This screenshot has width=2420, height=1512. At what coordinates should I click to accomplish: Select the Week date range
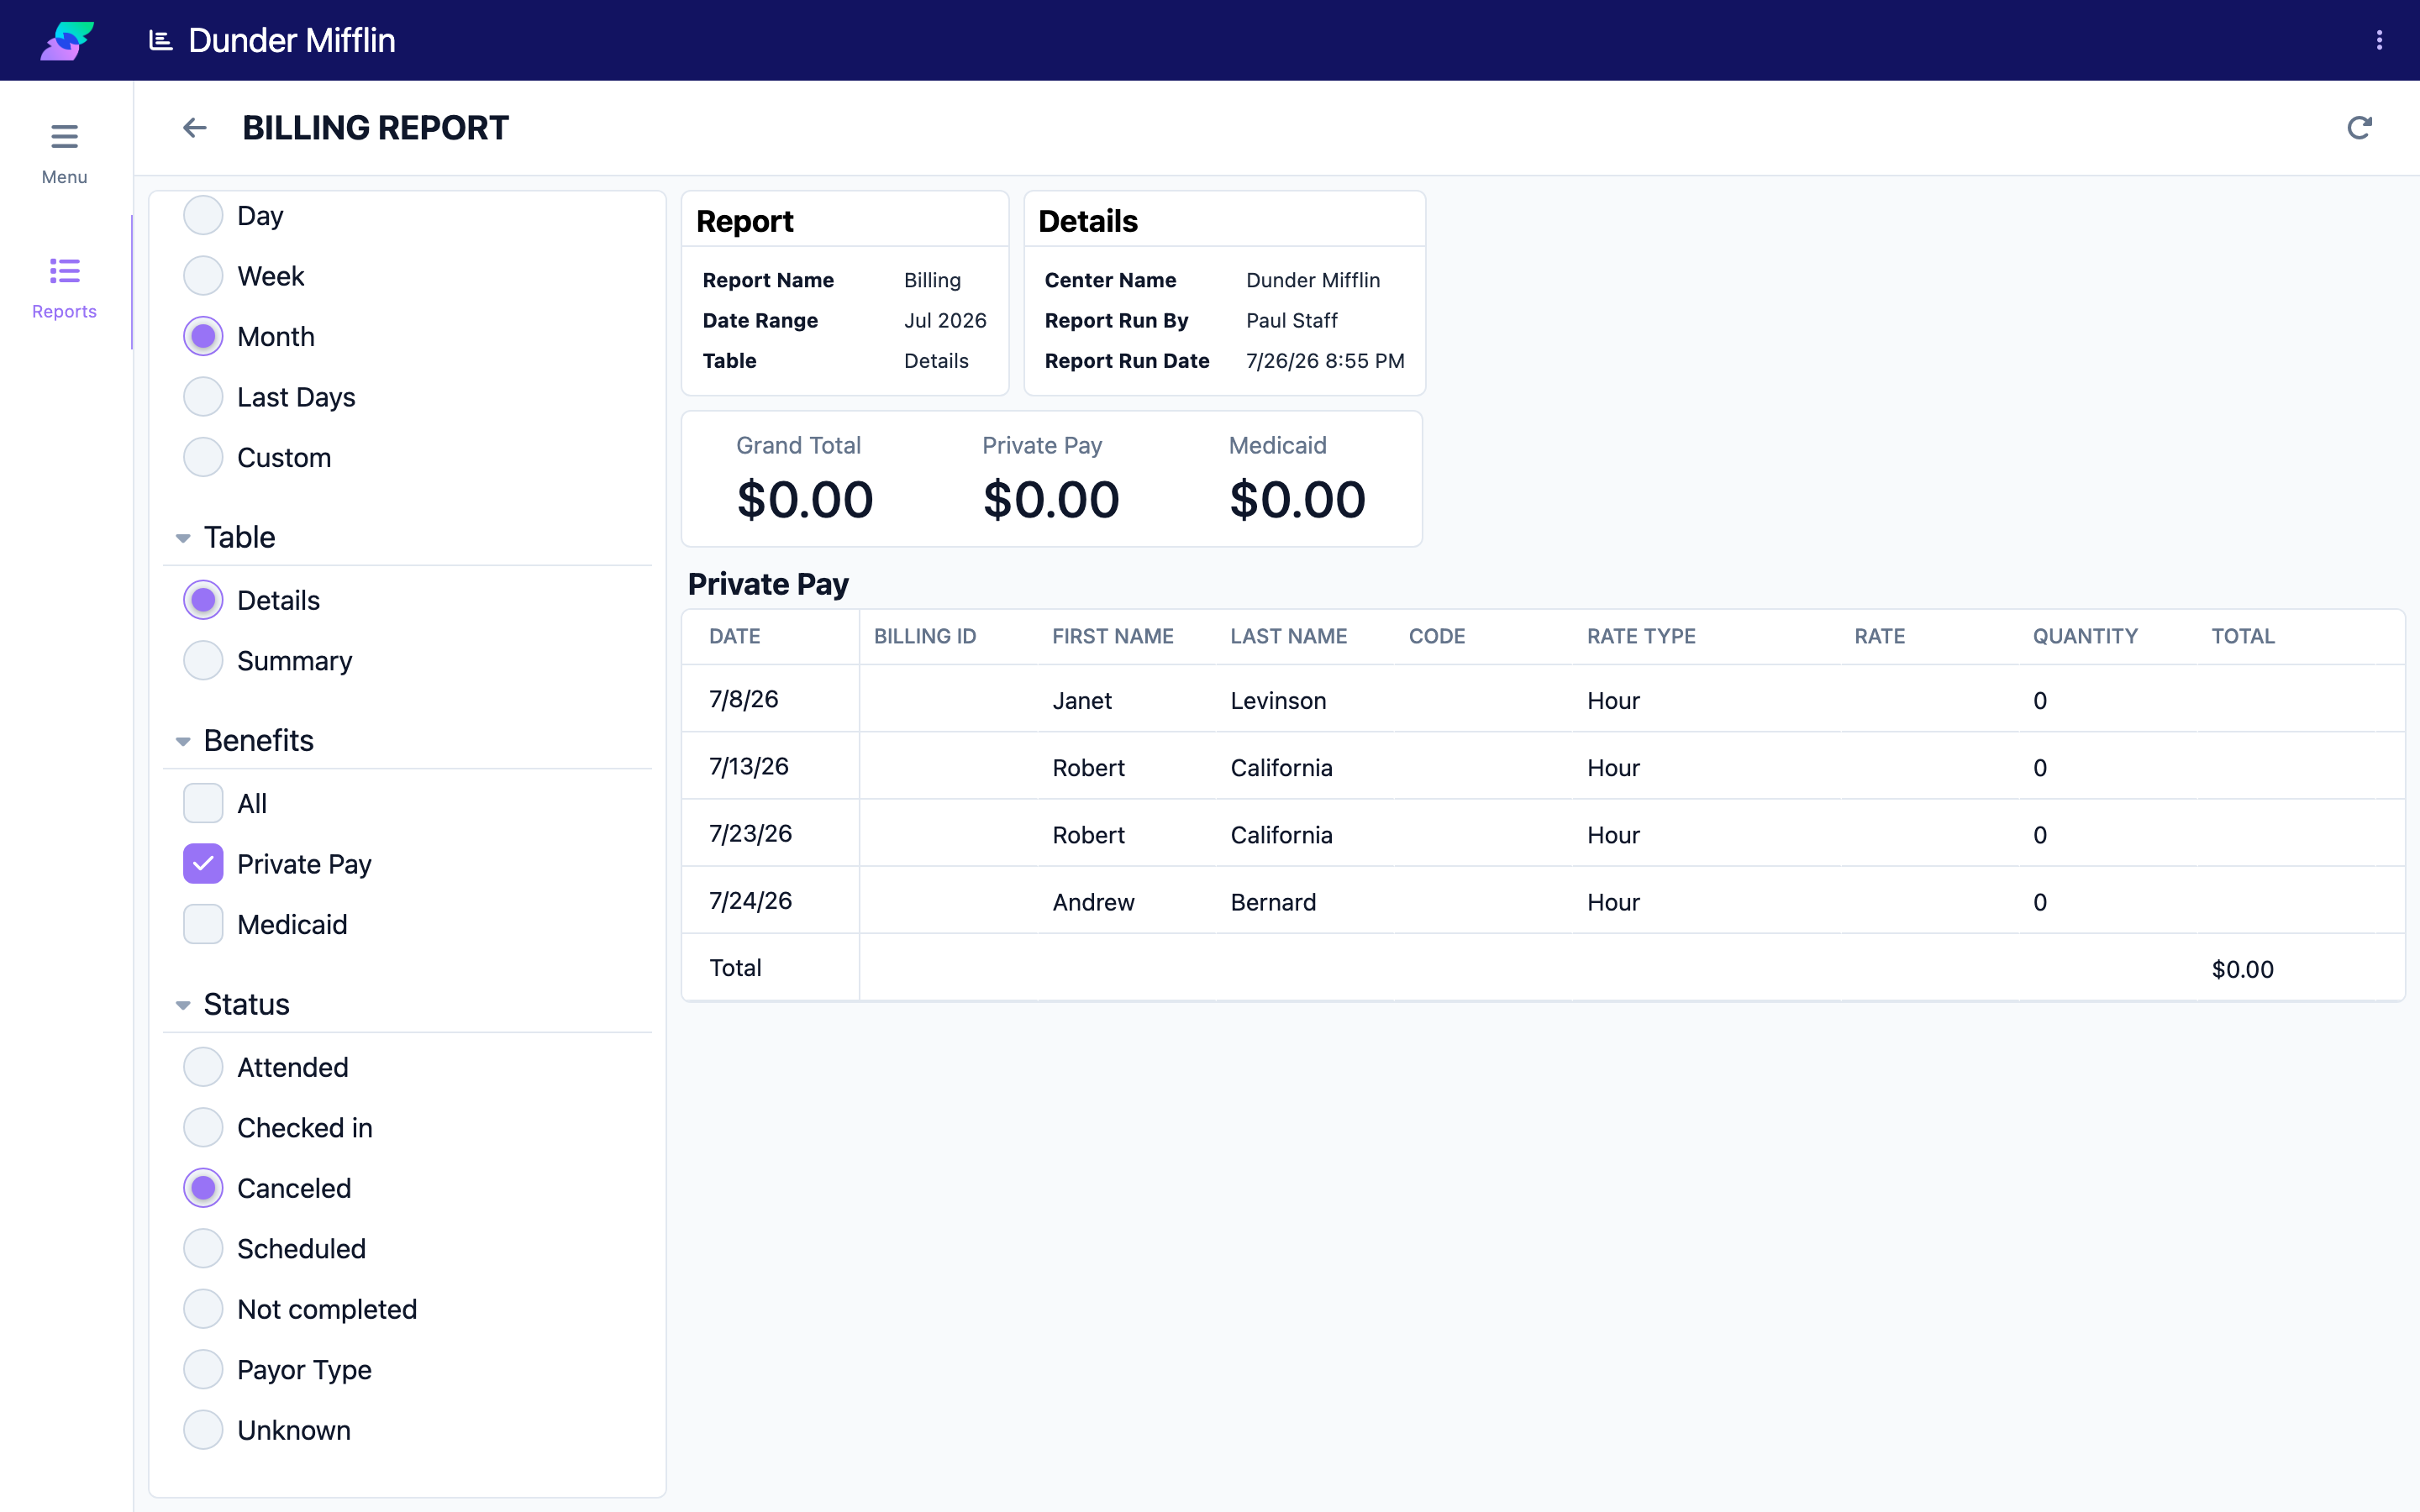pyautogui.click(x=203, y=276)
